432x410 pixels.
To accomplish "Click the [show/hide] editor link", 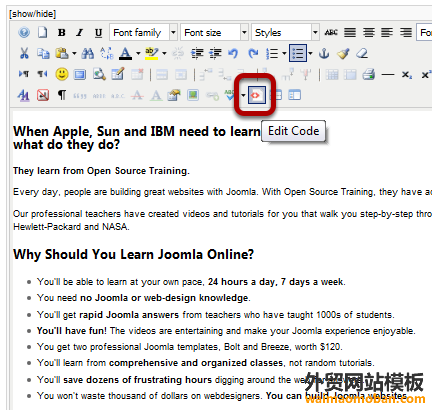I will [x=32, y=14].
